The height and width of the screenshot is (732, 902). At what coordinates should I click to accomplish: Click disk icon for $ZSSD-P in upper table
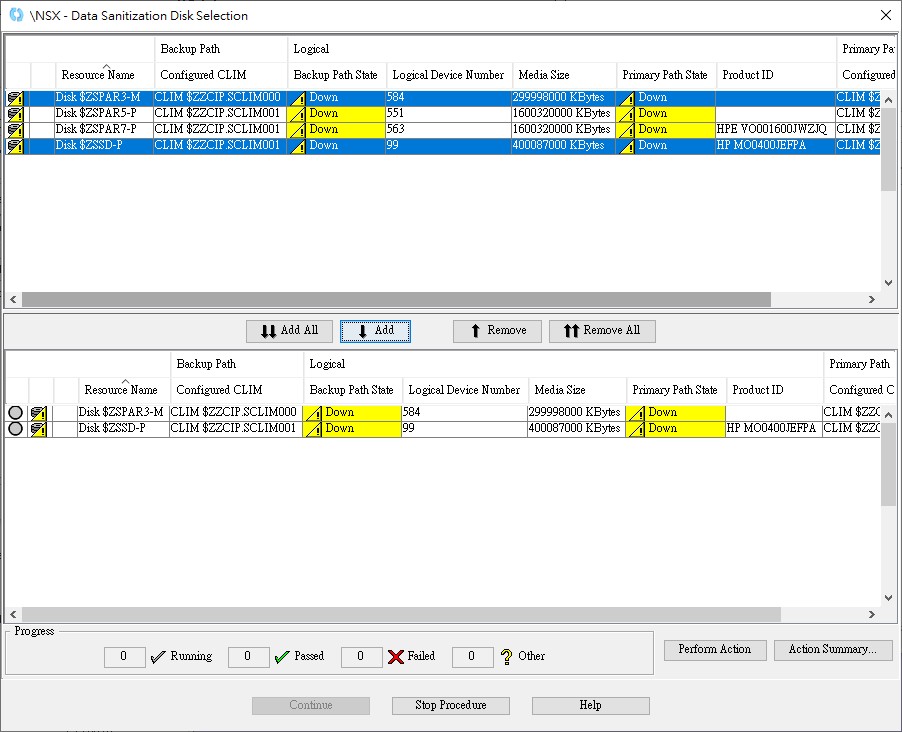pyautogui.click(x=16, y=146)
